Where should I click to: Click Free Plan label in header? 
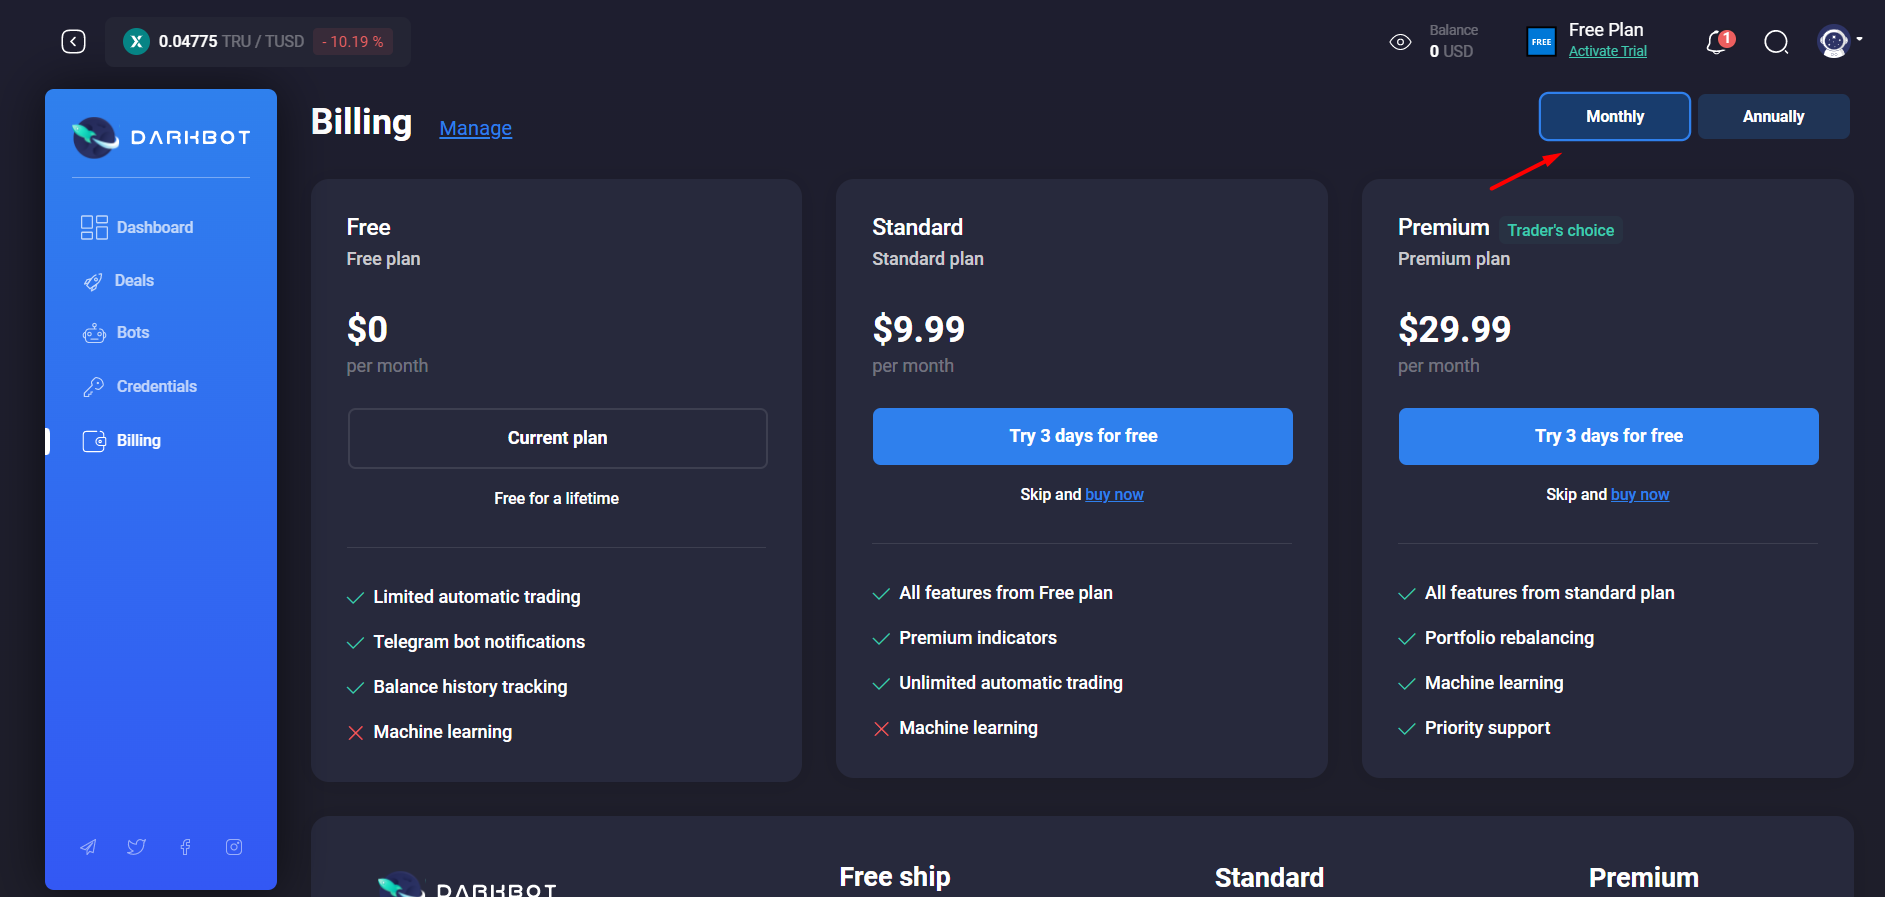pos(1606,30)
